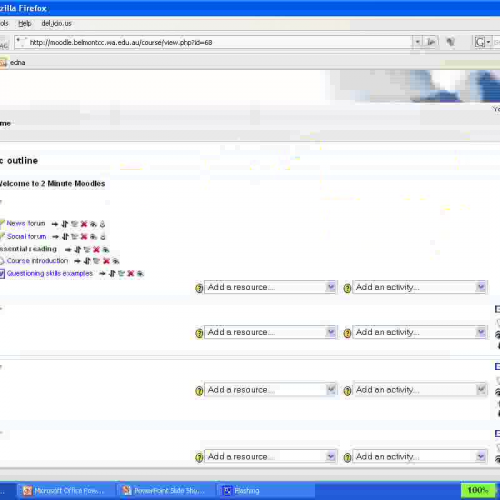This screenshot has width=500, height=500.
Task: Toggle group mode icon for News forum
Action: (103, 224)
